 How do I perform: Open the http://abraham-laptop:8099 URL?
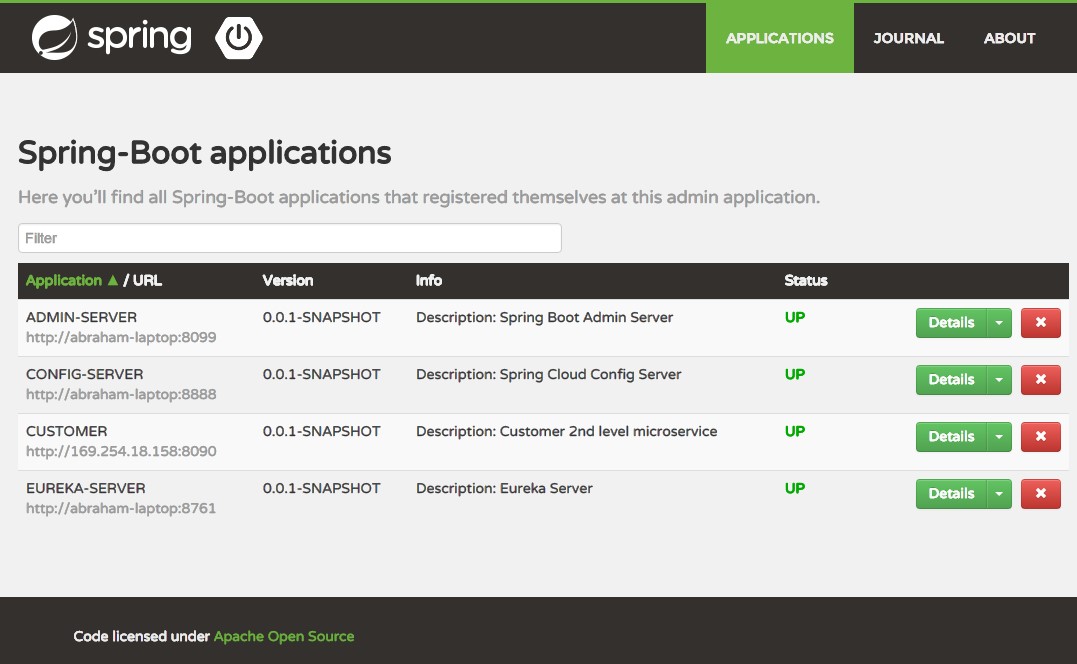pyautogui.click(x=121, y=337)
